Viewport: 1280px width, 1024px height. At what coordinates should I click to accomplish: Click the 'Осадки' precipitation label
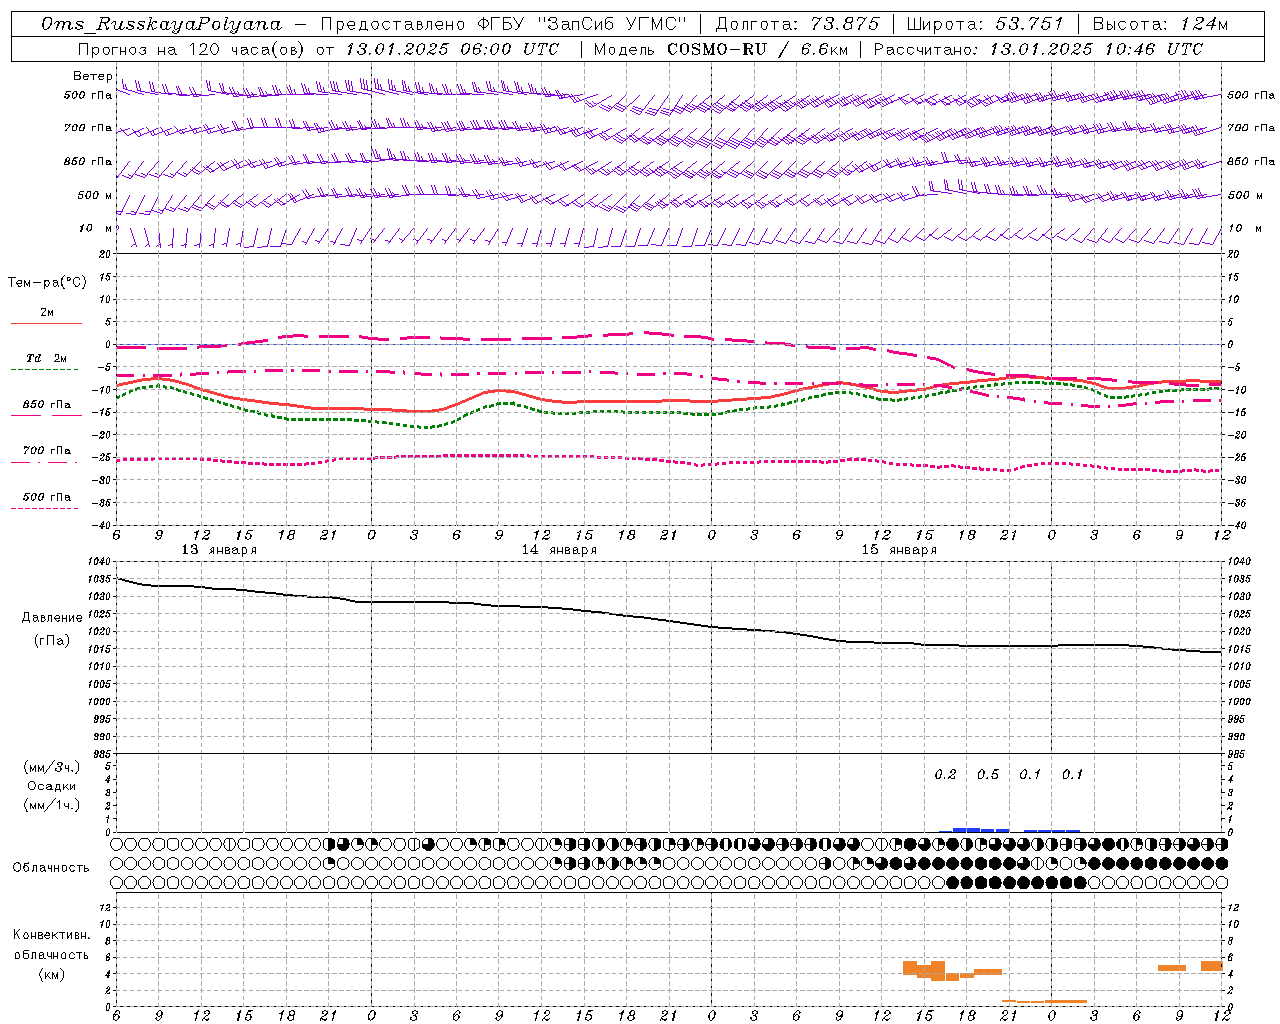[x=52, y=786]
